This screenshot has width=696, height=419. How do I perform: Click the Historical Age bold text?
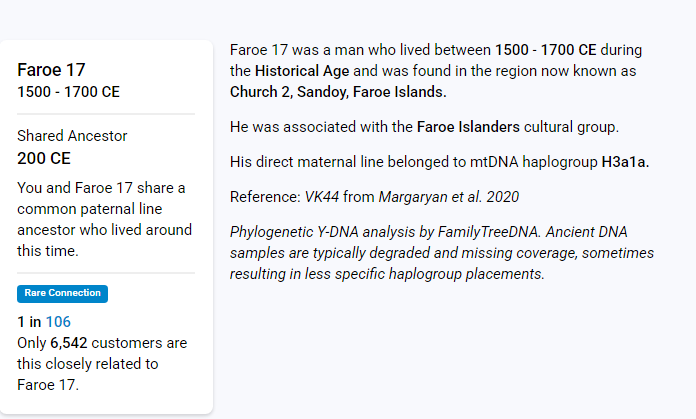tap(301, 71)
